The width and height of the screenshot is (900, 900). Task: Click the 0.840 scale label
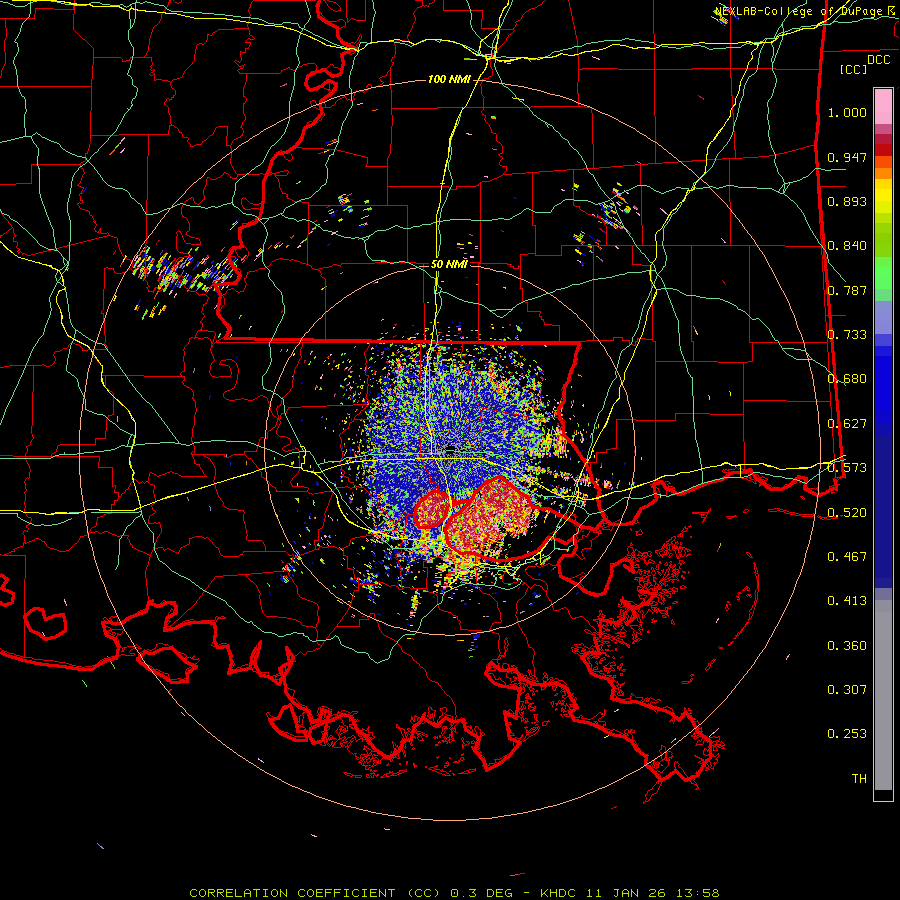847,246
